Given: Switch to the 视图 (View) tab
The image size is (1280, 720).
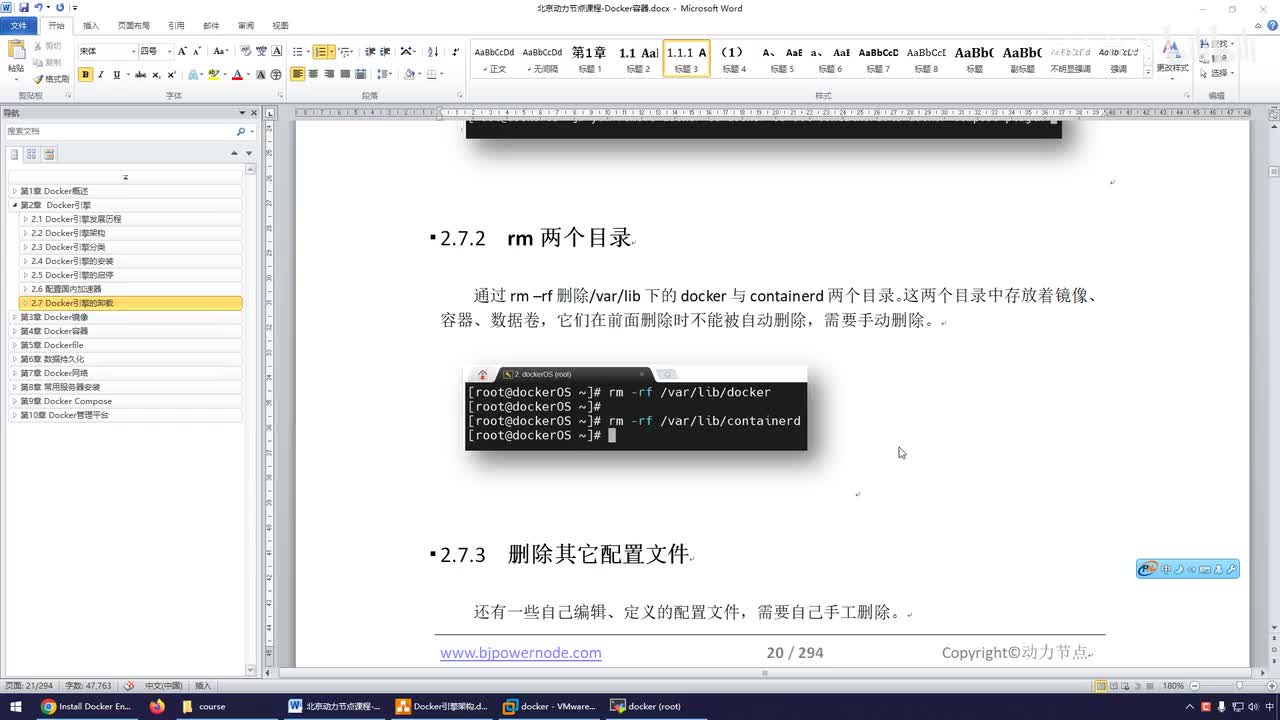Looking at the screenshot, I should 280,26.
